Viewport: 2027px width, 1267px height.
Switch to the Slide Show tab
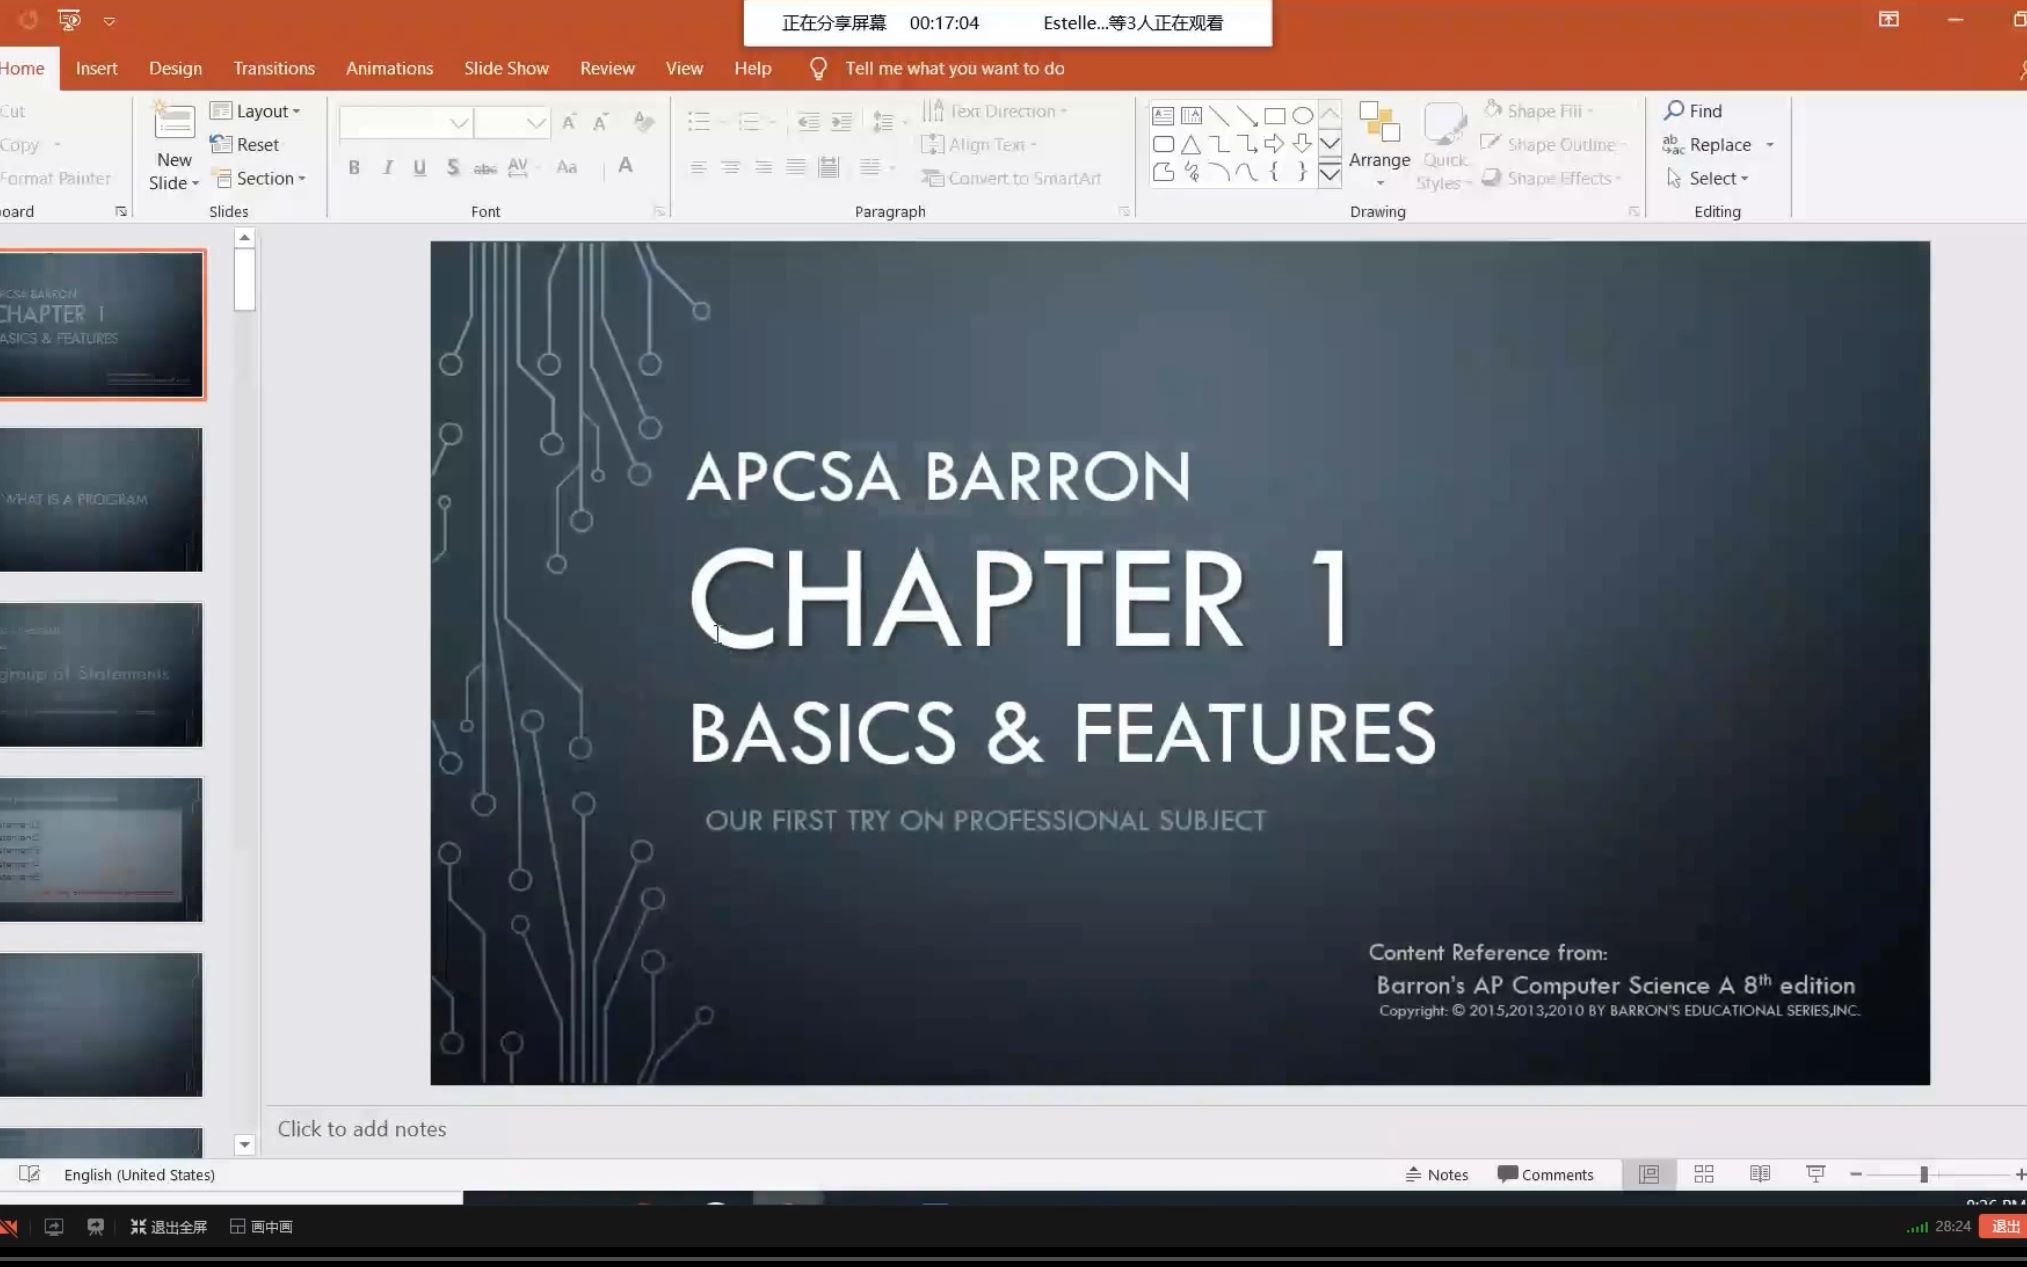(506, 68)
